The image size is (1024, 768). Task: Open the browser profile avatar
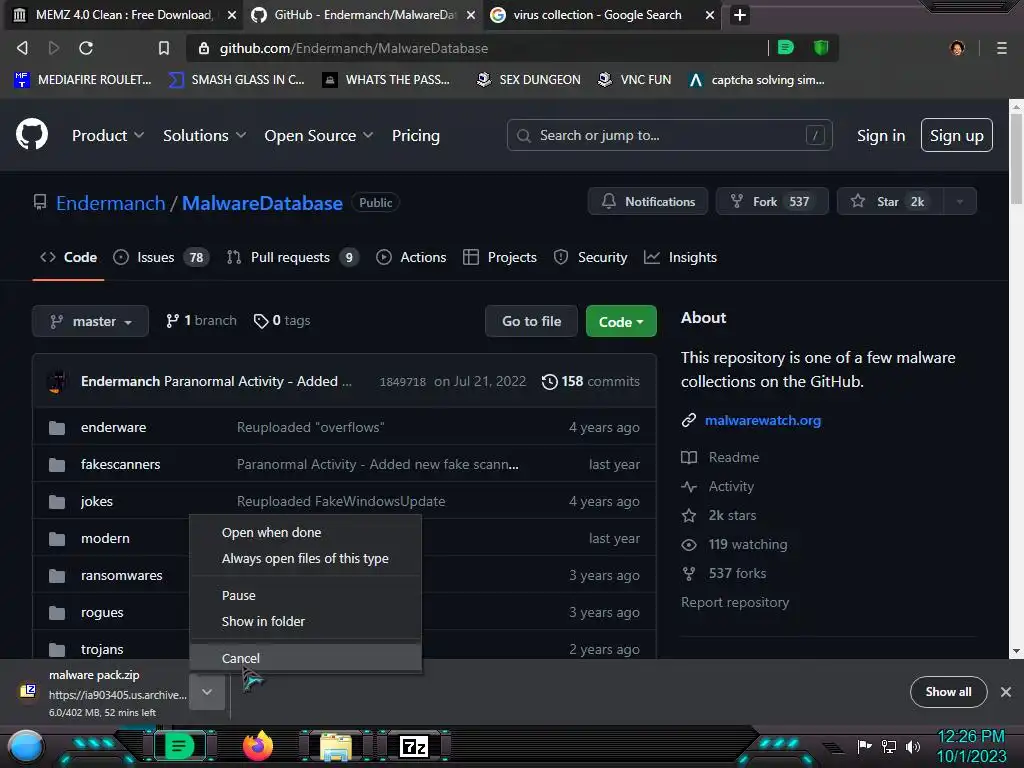(x=957, y=48)
